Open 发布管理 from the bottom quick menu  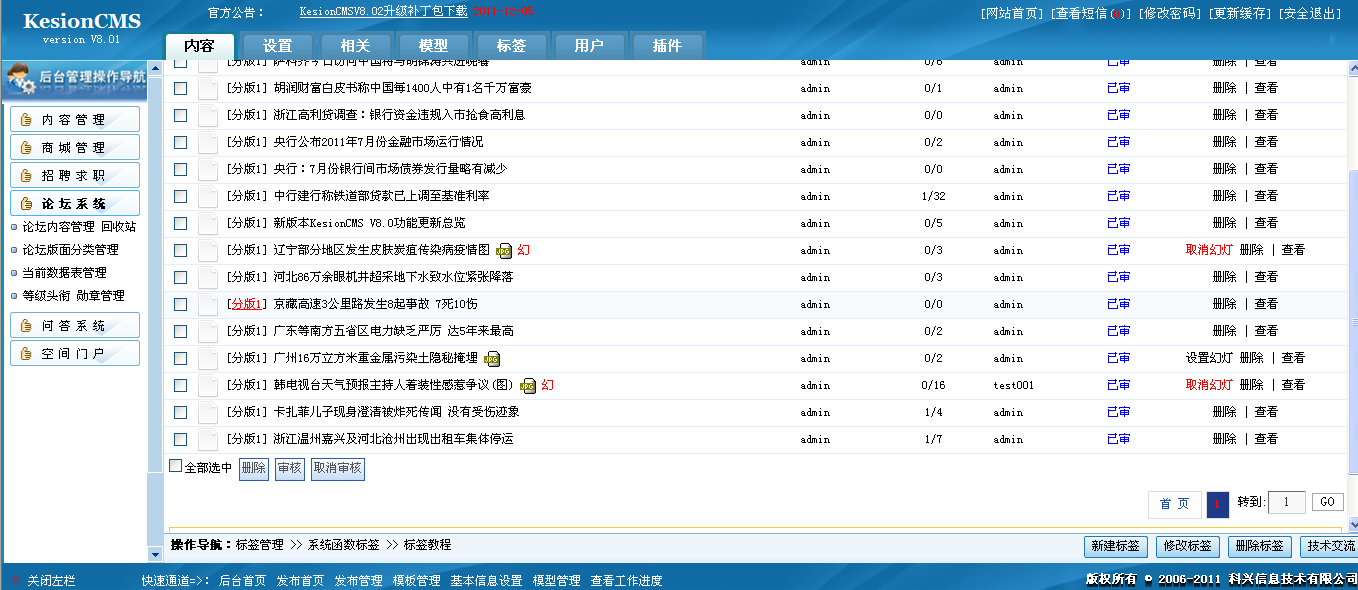click(x=358, y=579)
